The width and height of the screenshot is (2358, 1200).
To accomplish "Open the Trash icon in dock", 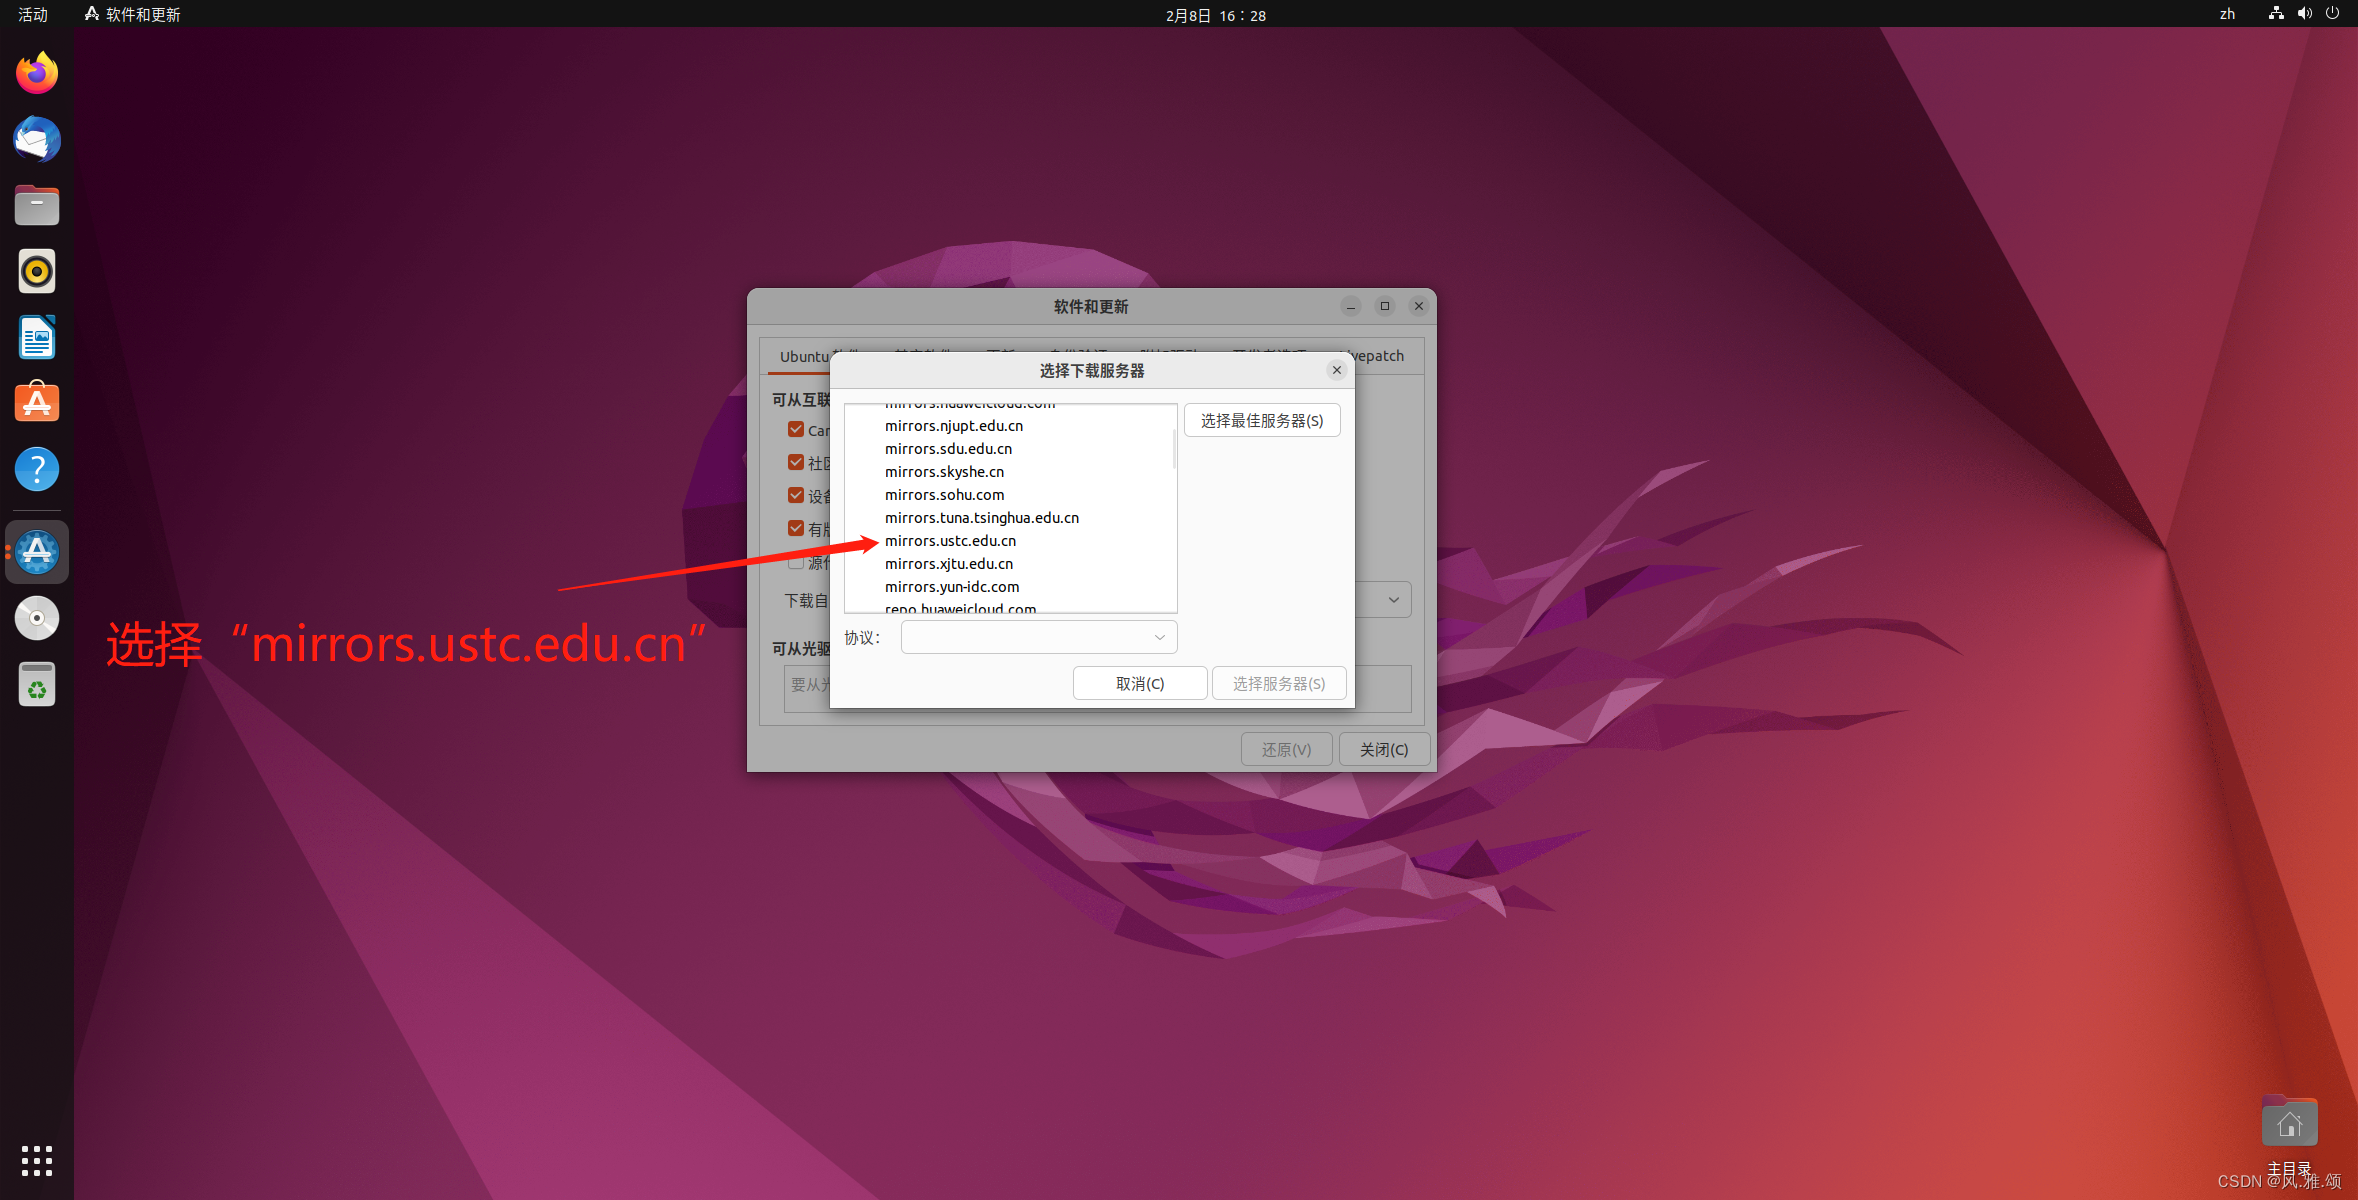I will (x=37, y=685).
